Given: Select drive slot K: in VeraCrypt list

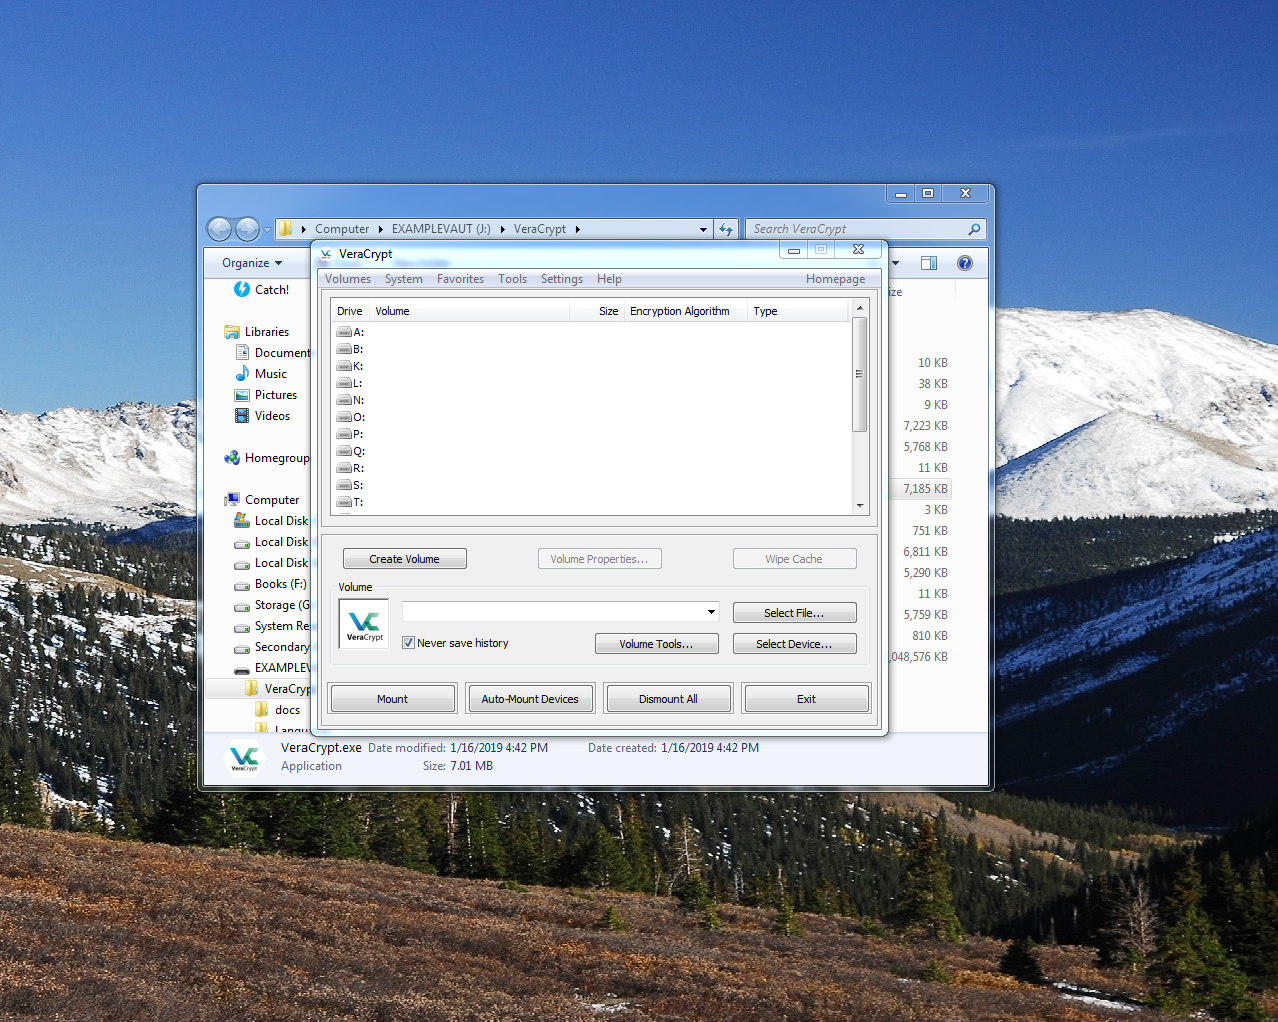Looking at the screenshot, I should coord(351,366).
